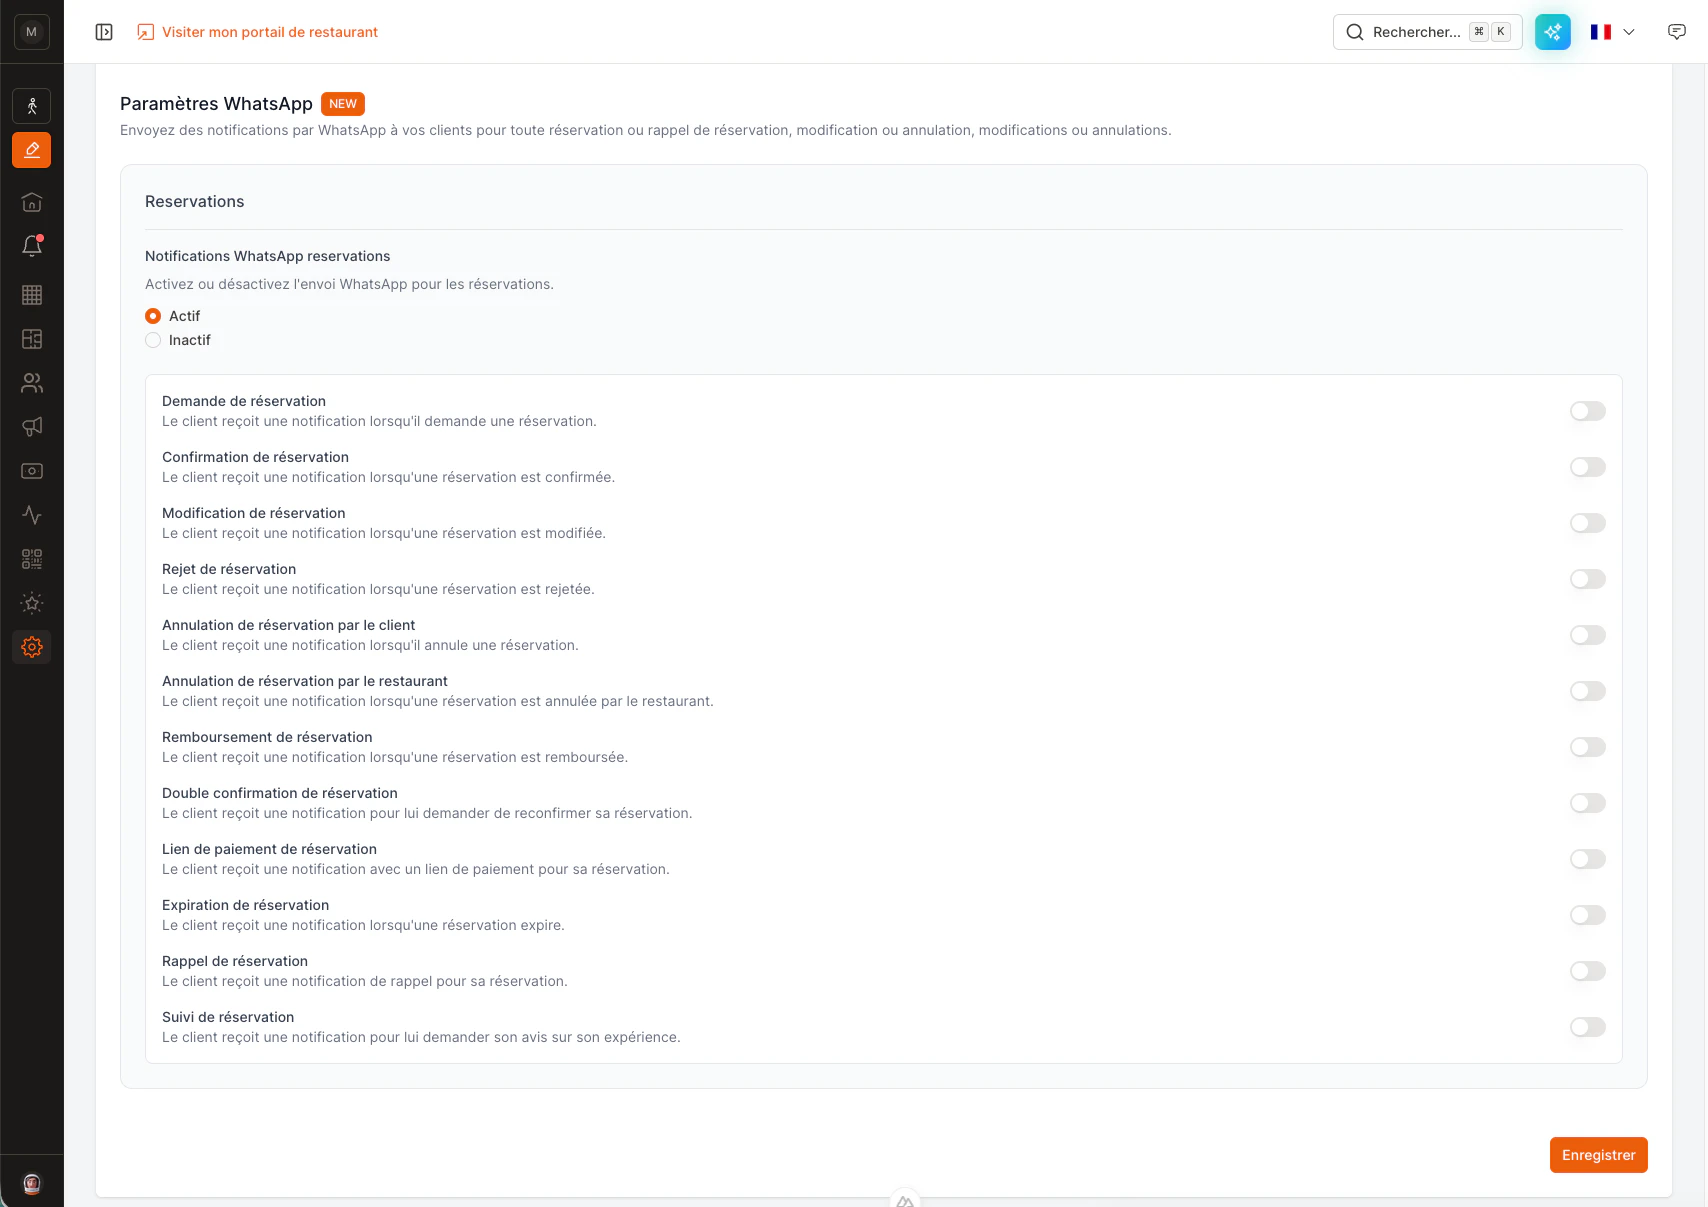Click the restaurant portal icon
The height and width of the screenshot is (1207, 1708).
coord(146,32)
